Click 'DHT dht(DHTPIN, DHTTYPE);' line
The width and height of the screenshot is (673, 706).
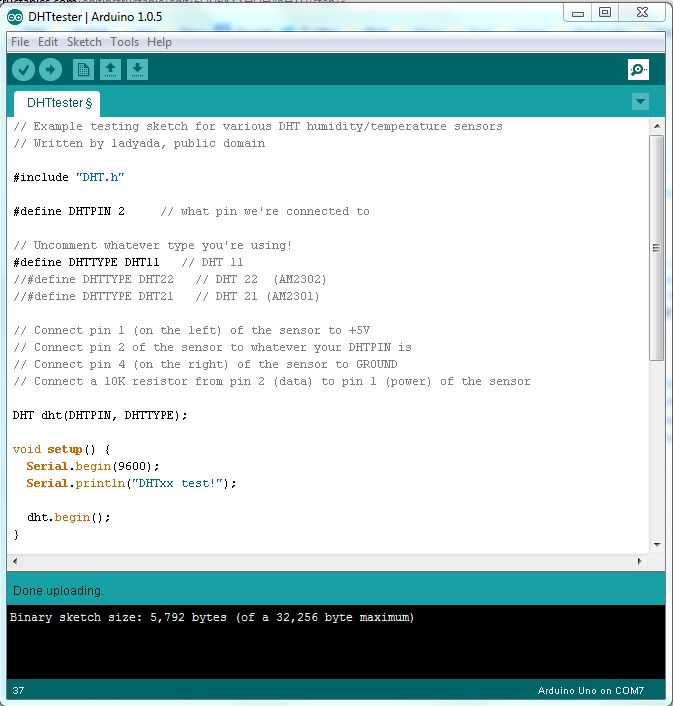(x=100, y=415)
